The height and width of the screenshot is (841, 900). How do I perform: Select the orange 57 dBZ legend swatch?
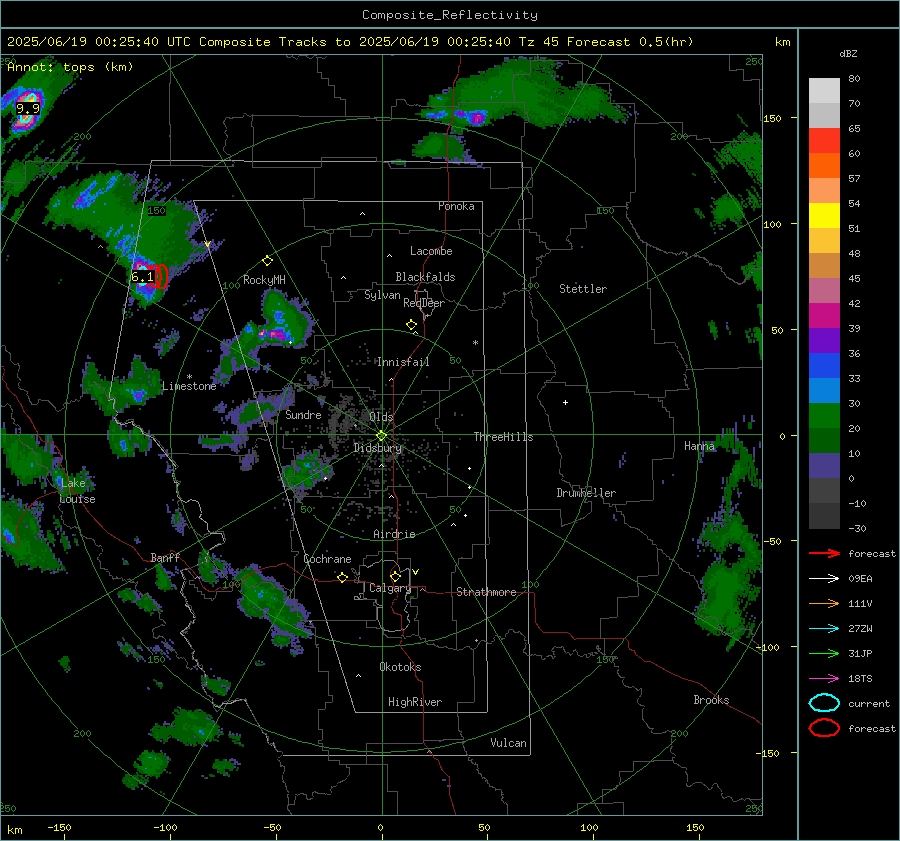[824, 165]
